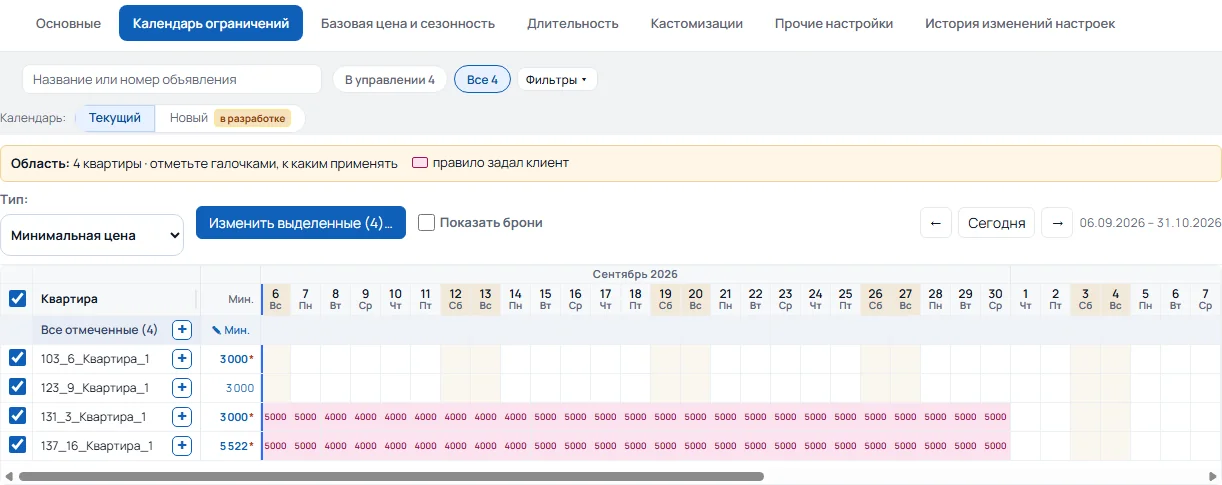Go to previous period with left arrow
1222x485 pixels.
click(x=935, y=223)
